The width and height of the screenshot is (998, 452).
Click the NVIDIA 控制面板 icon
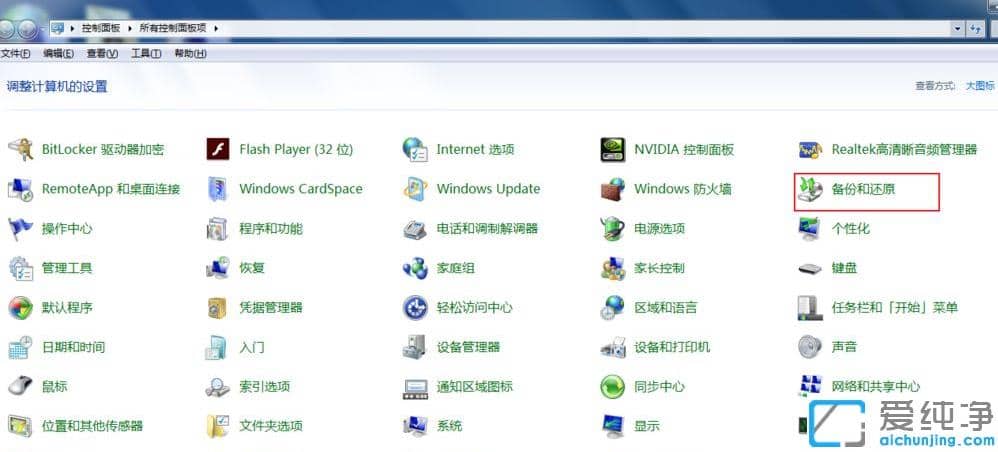coord(613,150)
